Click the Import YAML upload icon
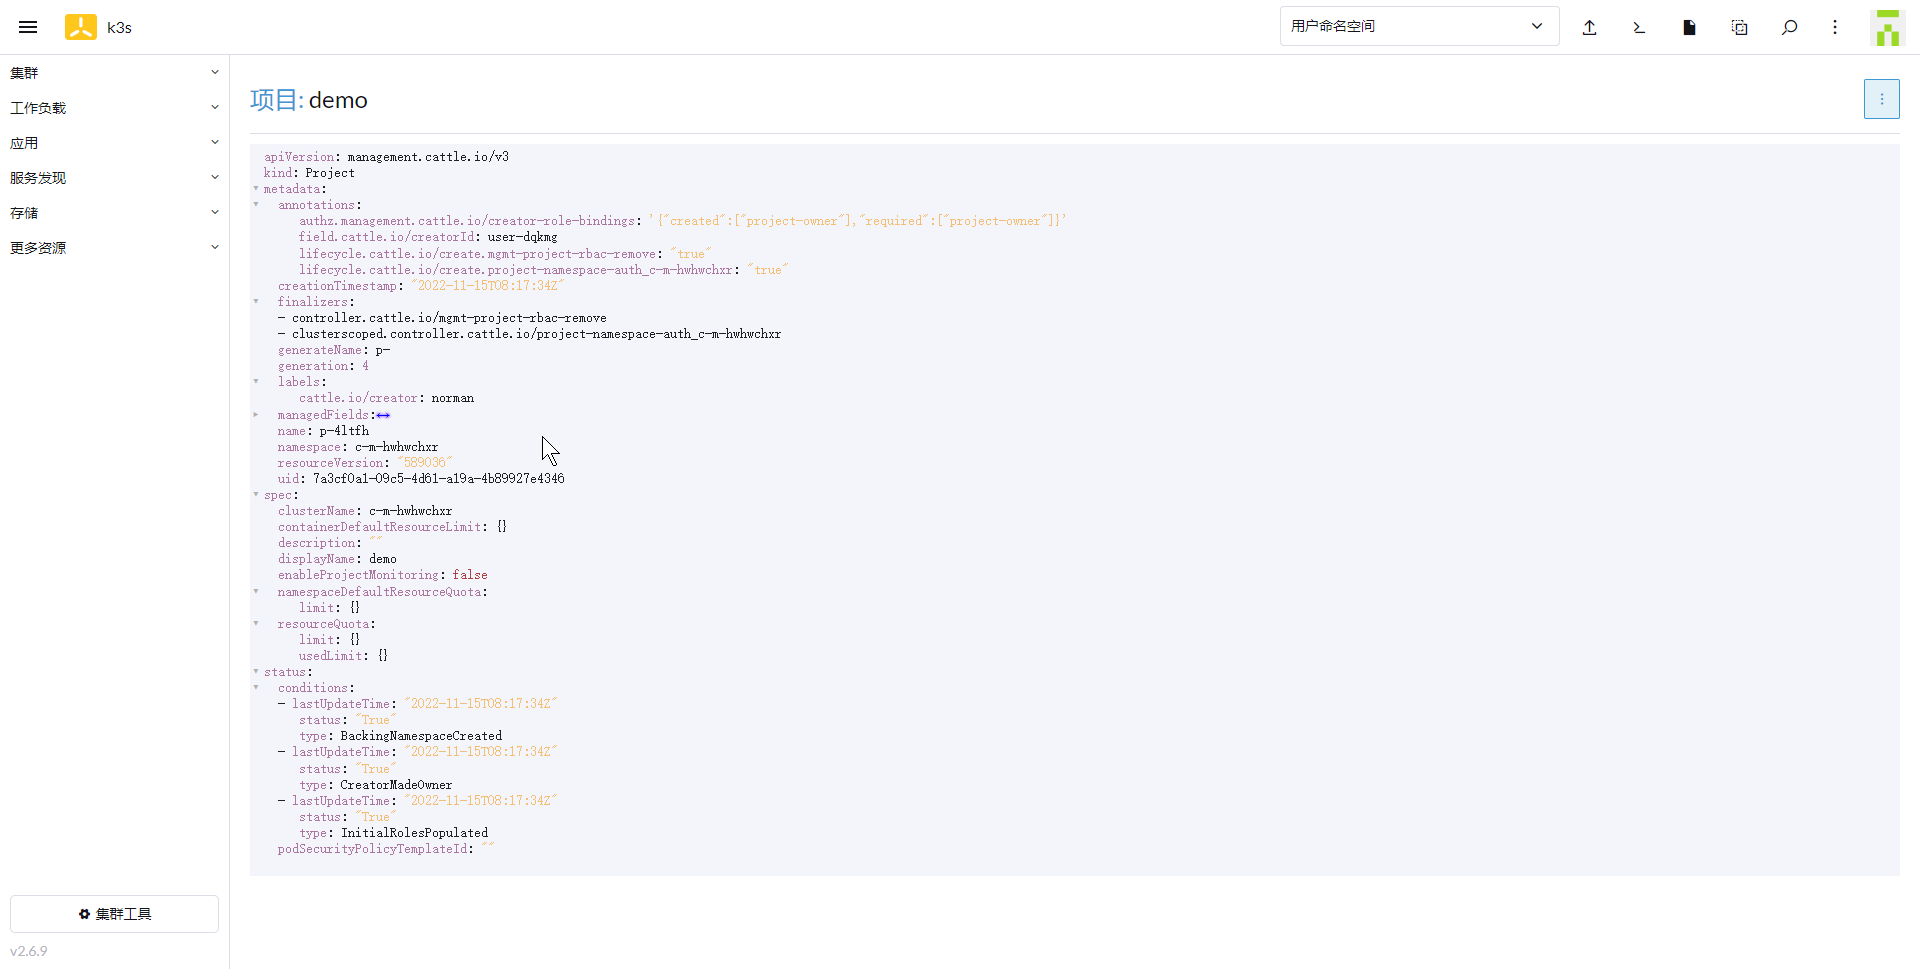Screen dimensions: 1920x969 pos(1589,27)
